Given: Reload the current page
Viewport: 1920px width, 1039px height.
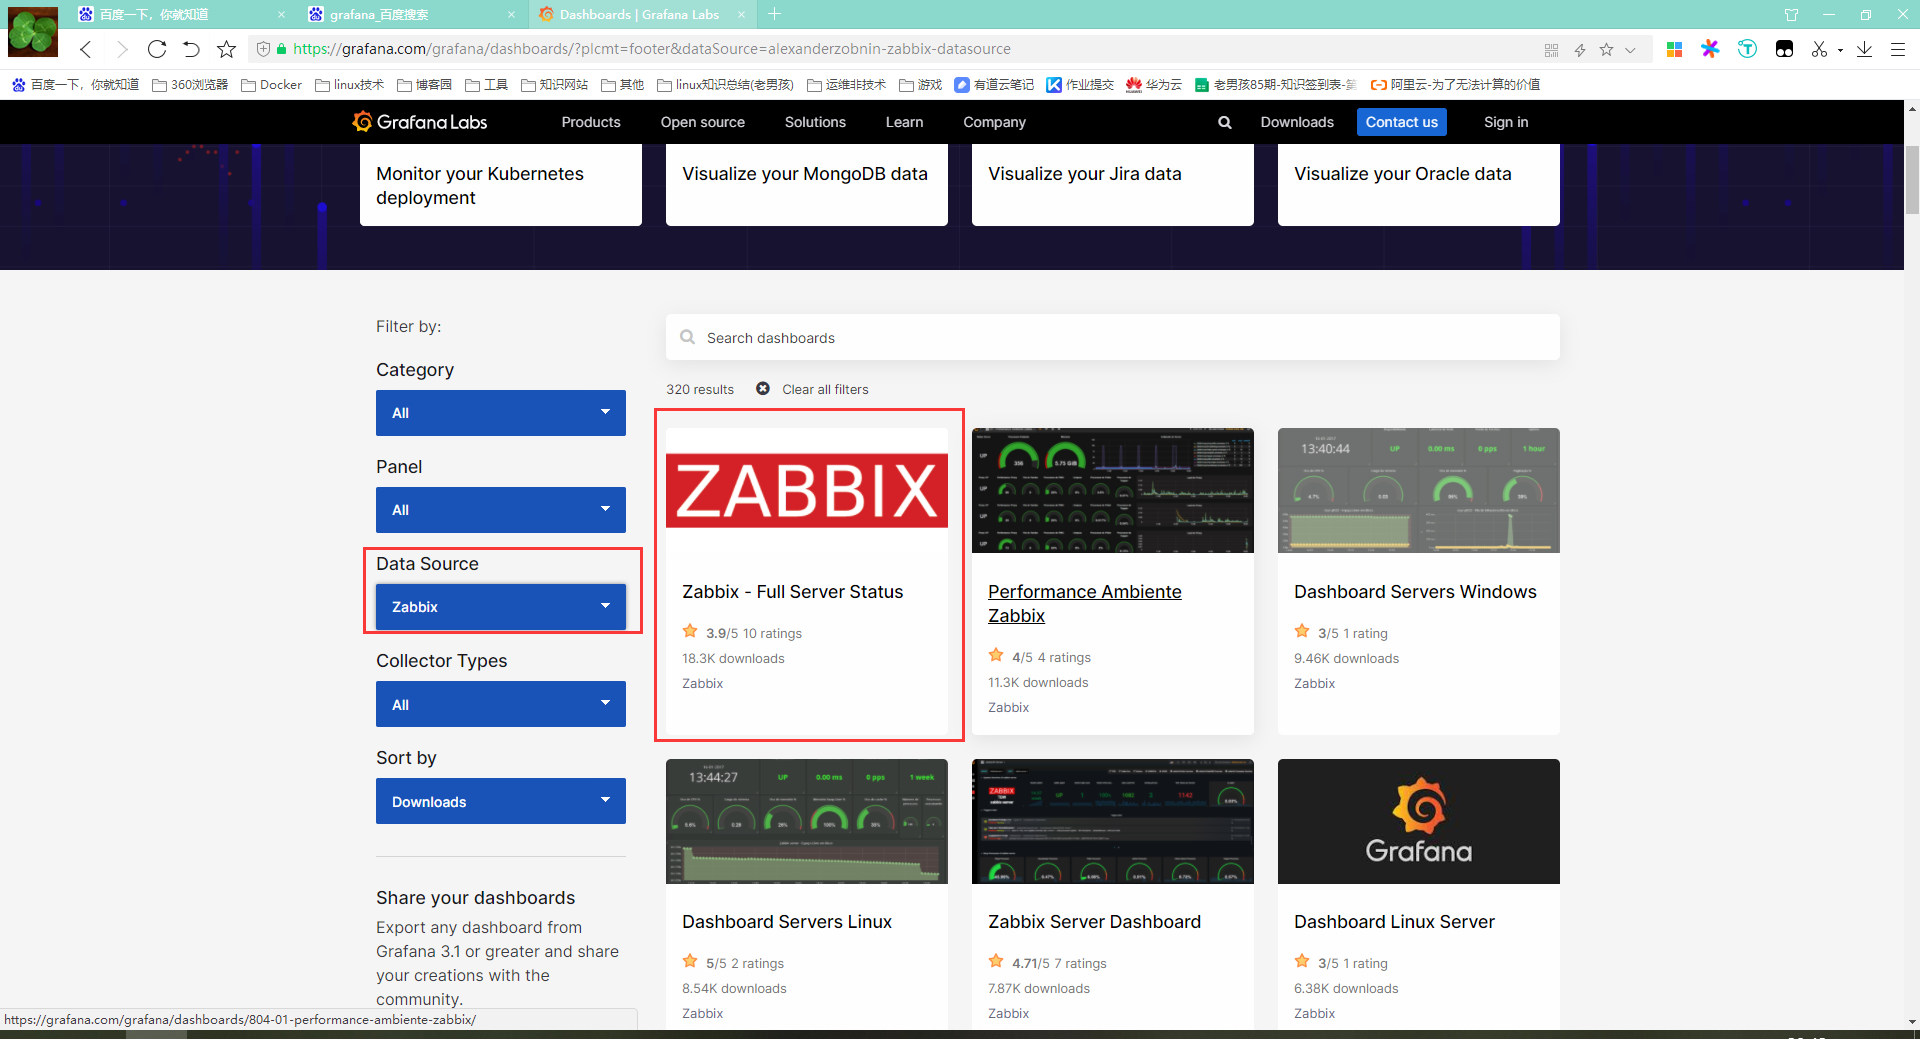Looking at the screenshot, I should (x=157, y=49).
